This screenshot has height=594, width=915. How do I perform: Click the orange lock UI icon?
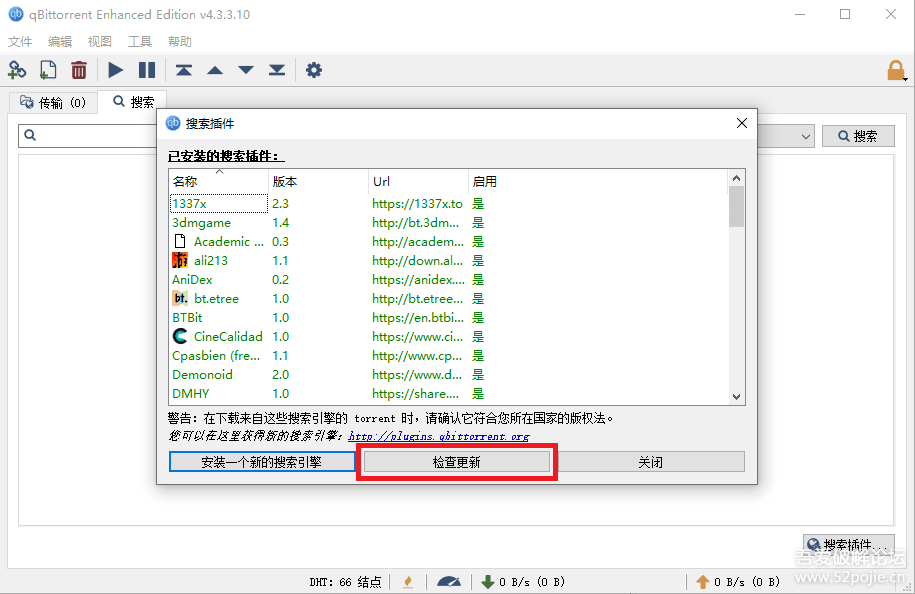pyautogui.click(x=896, y=71)
